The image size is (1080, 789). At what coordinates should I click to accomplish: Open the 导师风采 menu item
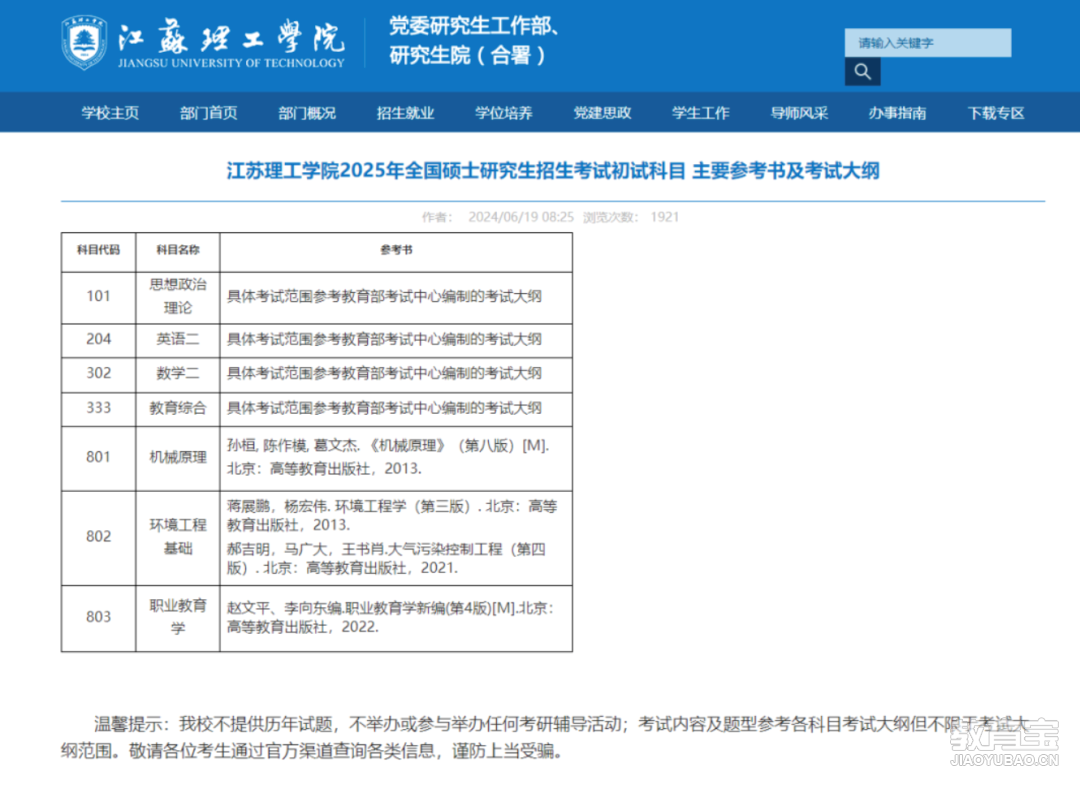[x=799, y=113]
